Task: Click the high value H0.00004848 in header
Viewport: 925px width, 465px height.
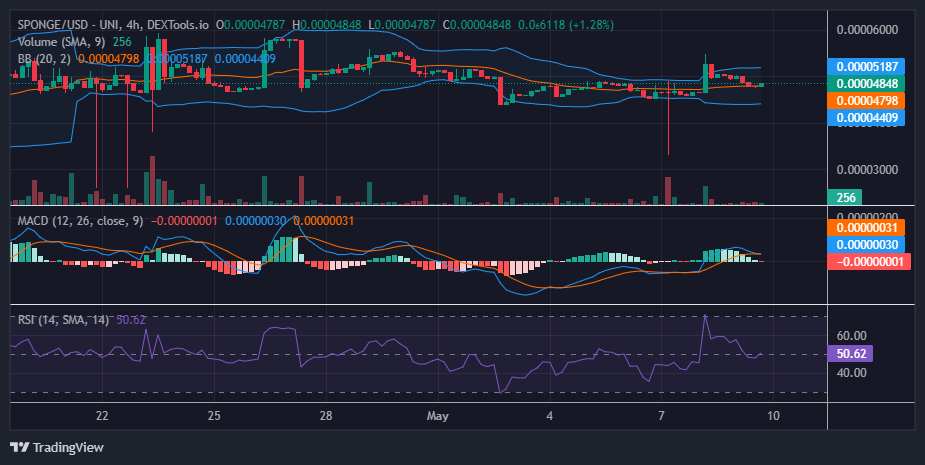Action: [x=327, y=25]
